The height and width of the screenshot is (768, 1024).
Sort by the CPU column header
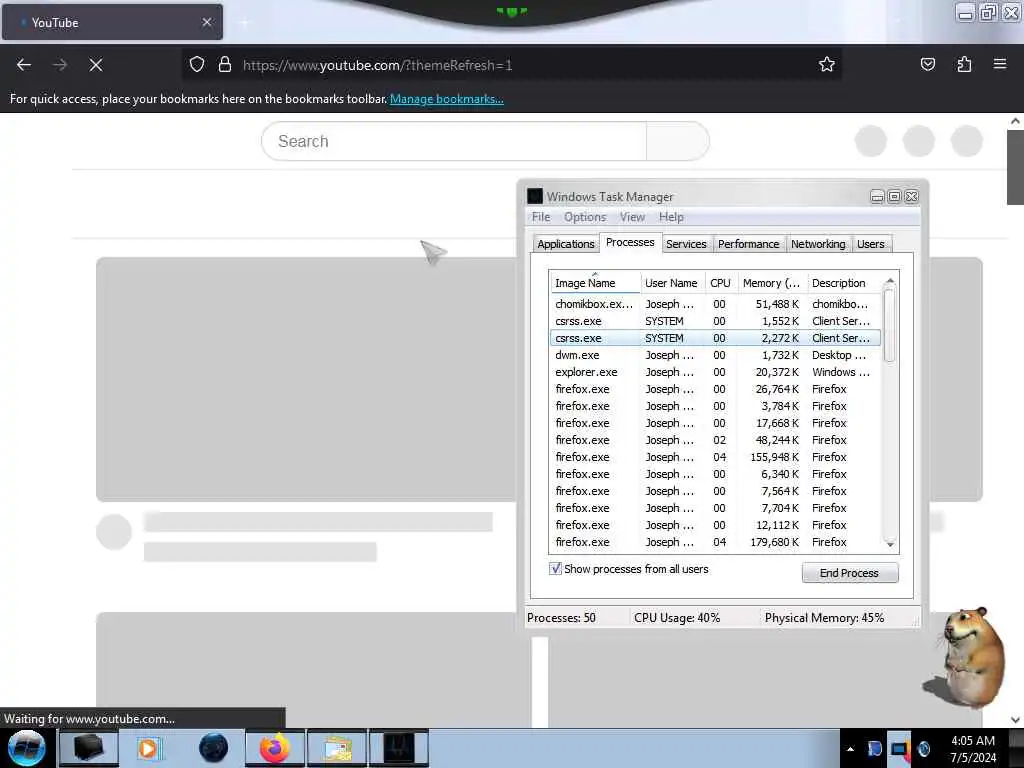click(720, 283)
